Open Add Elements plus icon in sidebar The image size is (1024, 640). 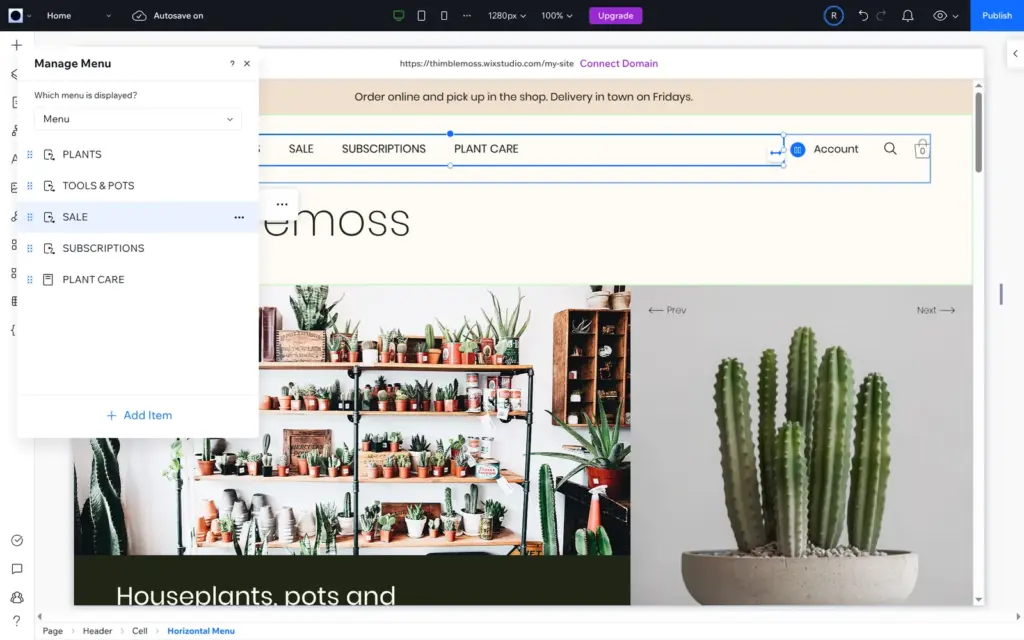17,45
